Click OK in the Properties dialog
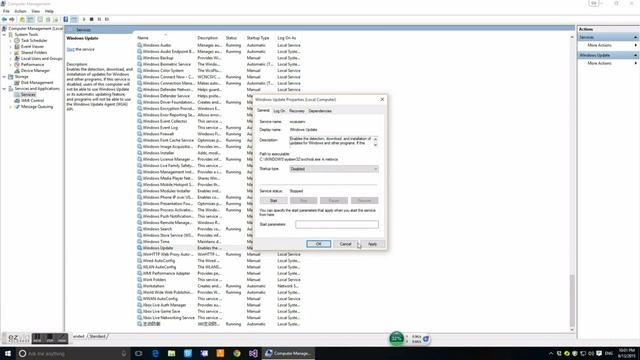Screen dimensions: 640x360 318,244
